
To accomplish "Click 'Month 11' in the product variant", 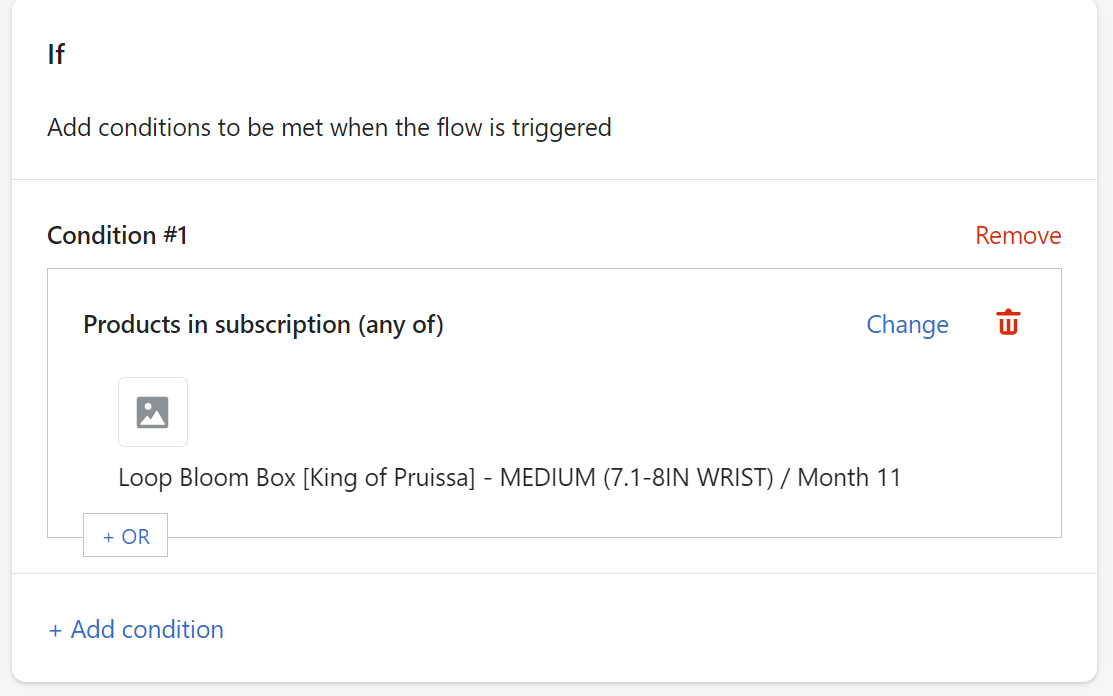I will coord(849,478).
